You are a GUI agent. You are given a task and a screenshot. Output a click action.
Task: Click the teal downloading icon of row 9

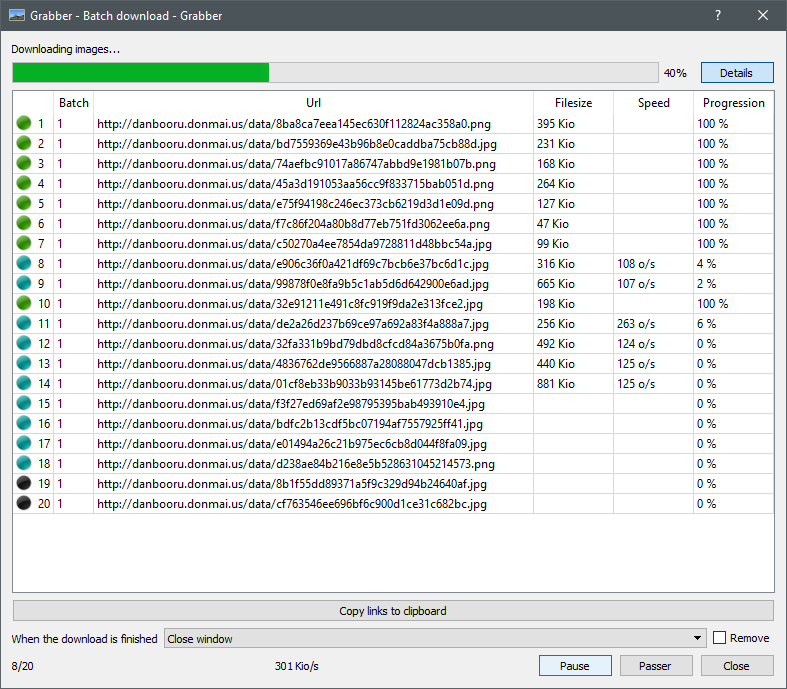24,283
